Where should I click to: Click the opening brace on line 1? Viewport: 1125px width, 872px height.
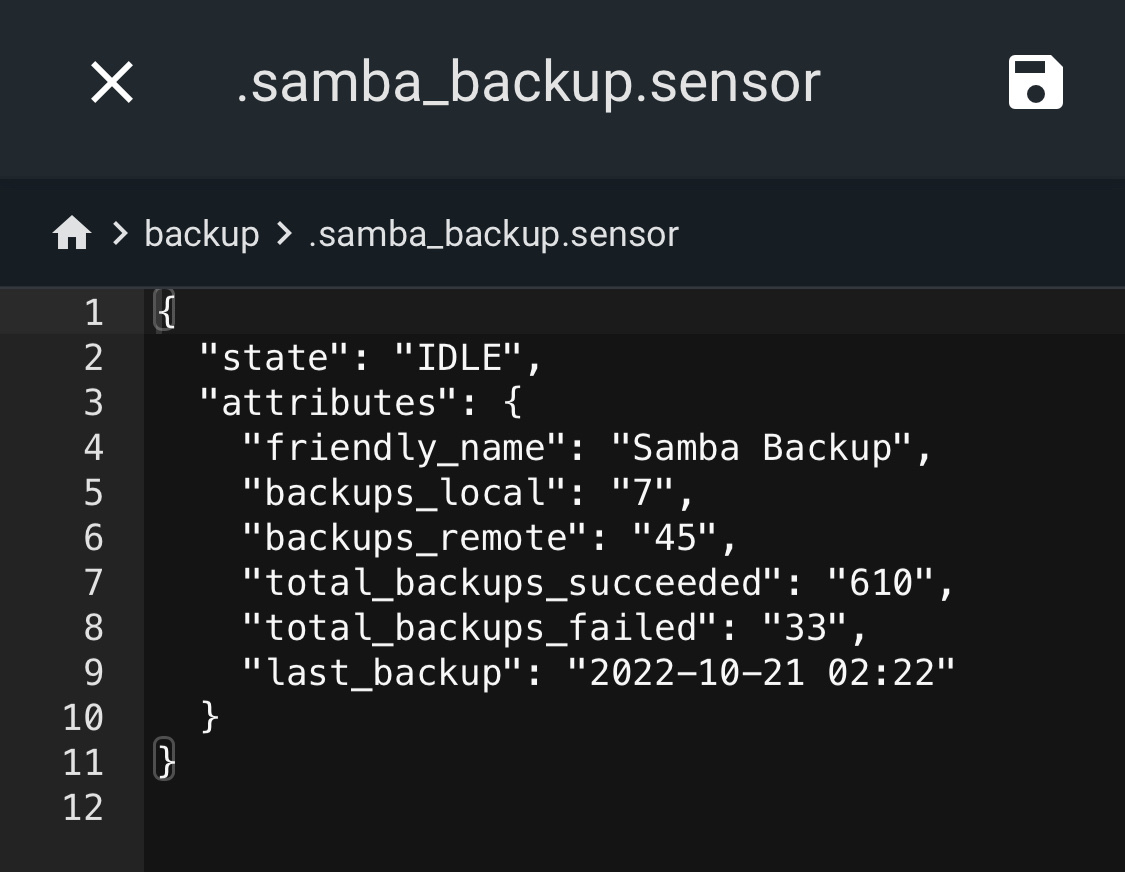click(x=167, y=311)
